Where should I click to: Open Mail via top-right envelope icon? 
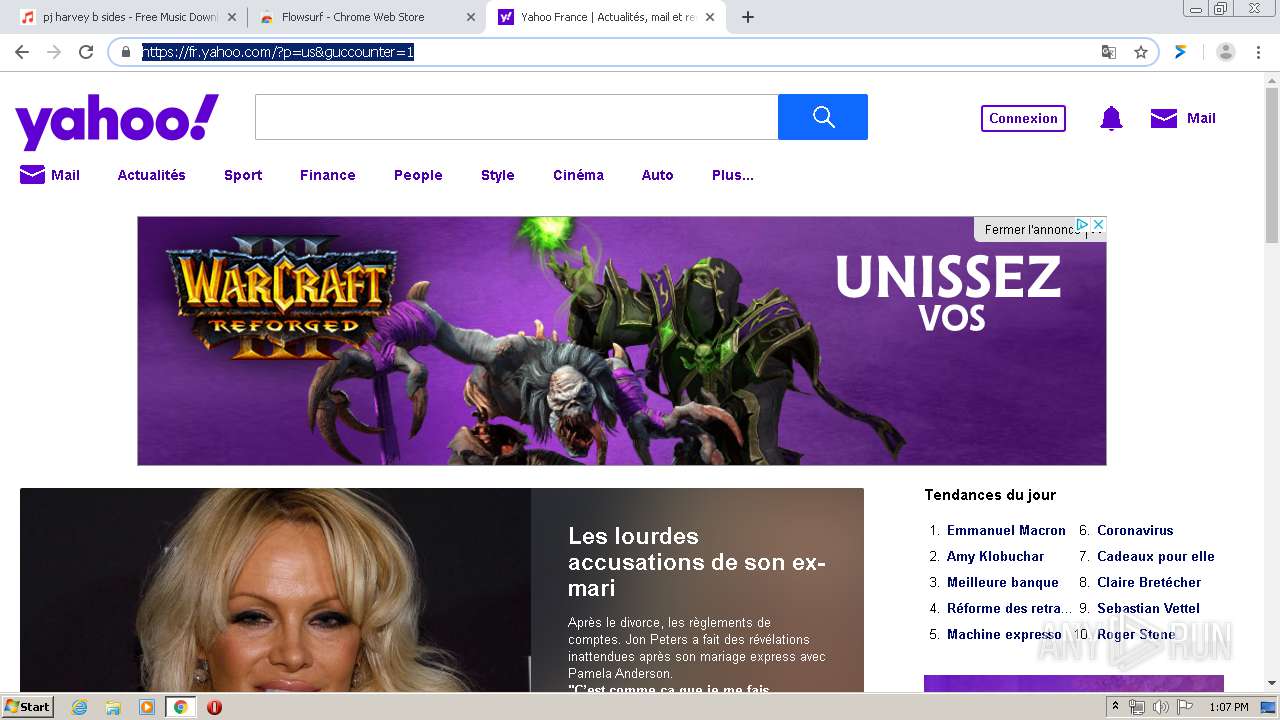pyautogui.click(x=1164, y=118)
